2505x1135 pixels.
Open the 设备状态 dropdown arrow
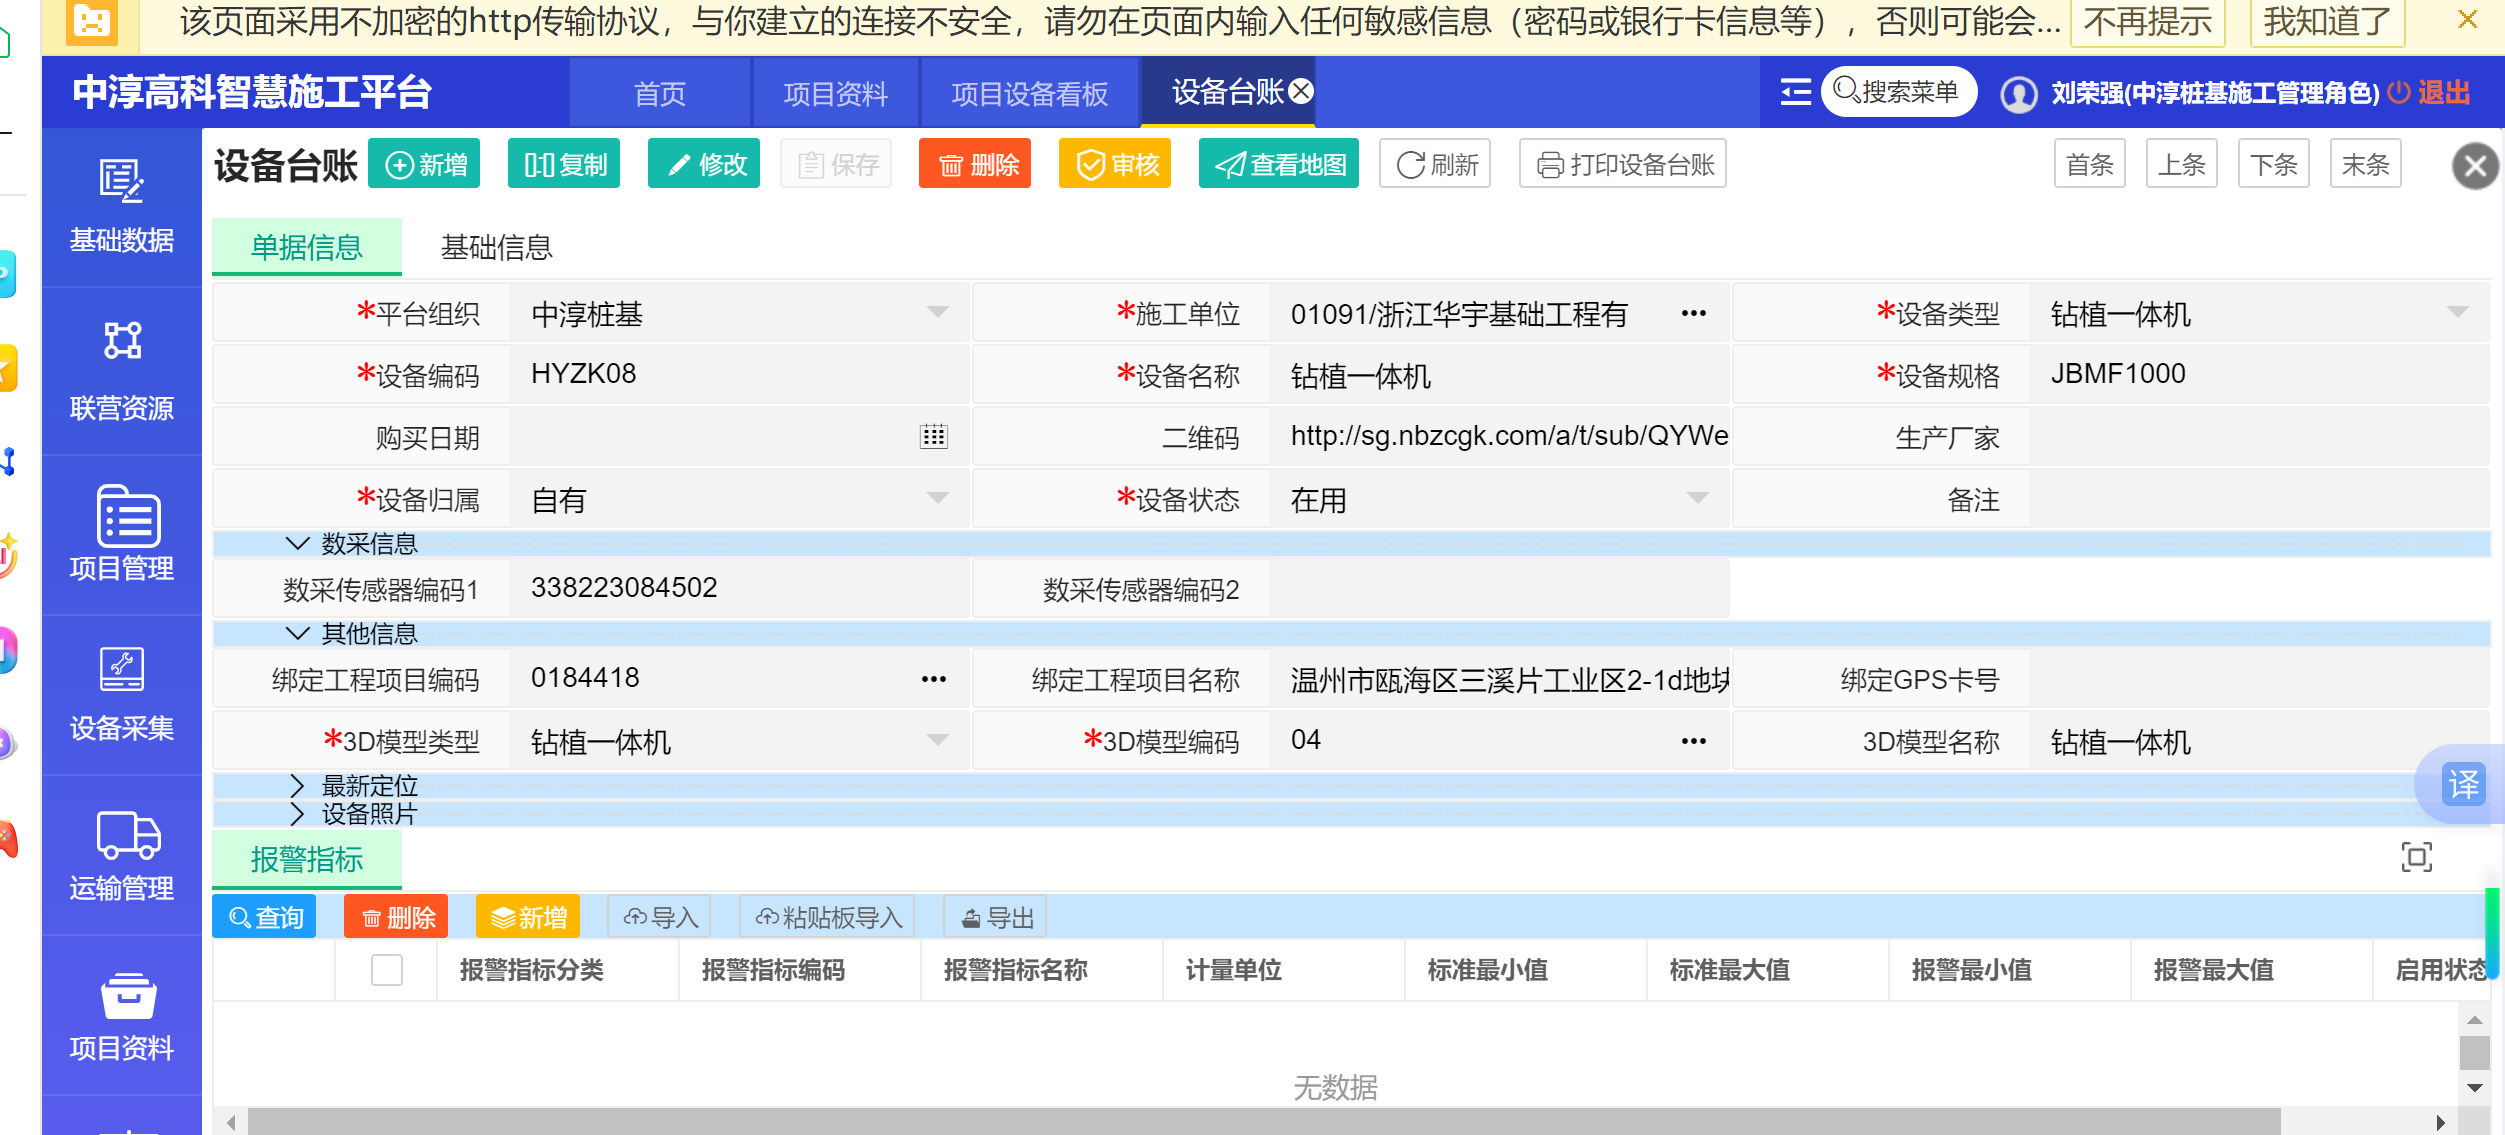(x=1697, y=498)
